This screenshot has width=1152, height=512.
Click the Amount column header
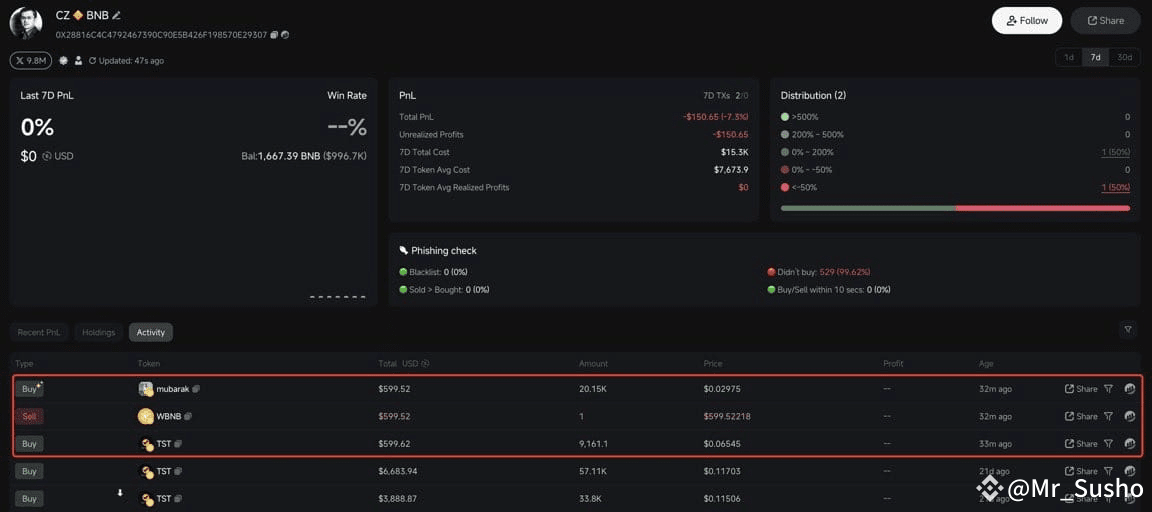tap(593, 364)
